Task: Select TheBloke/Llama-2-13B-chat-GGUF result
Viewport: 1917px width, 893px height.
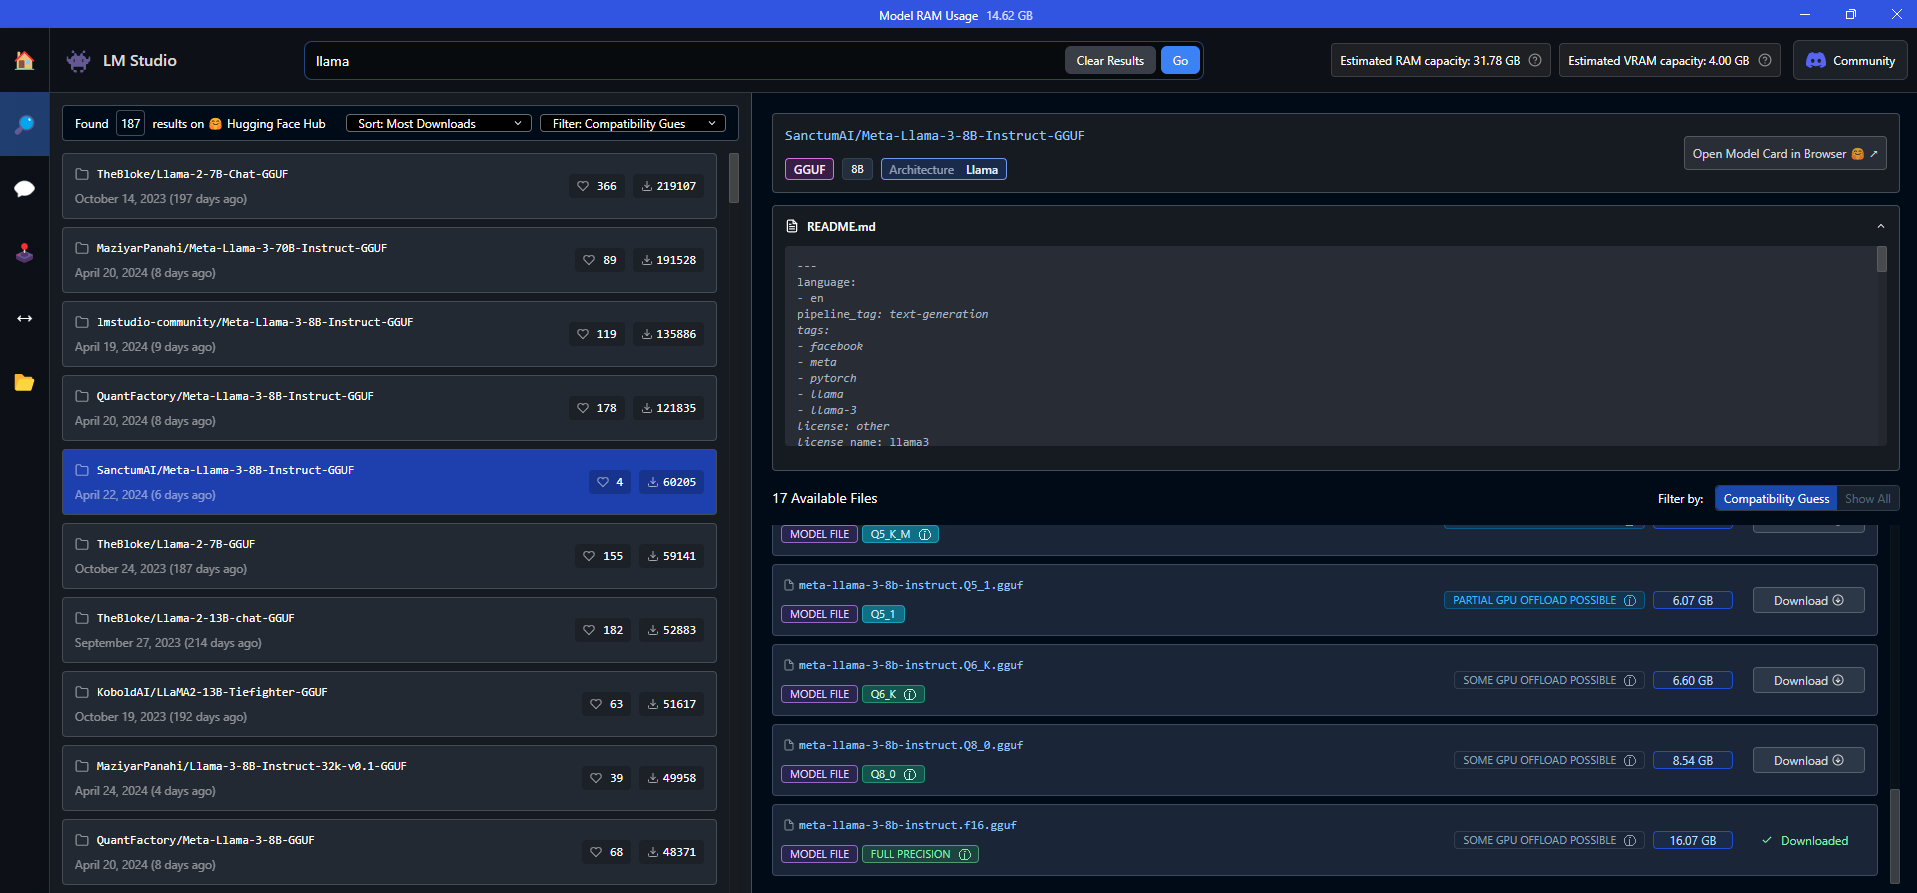Action: pos(389,630)
